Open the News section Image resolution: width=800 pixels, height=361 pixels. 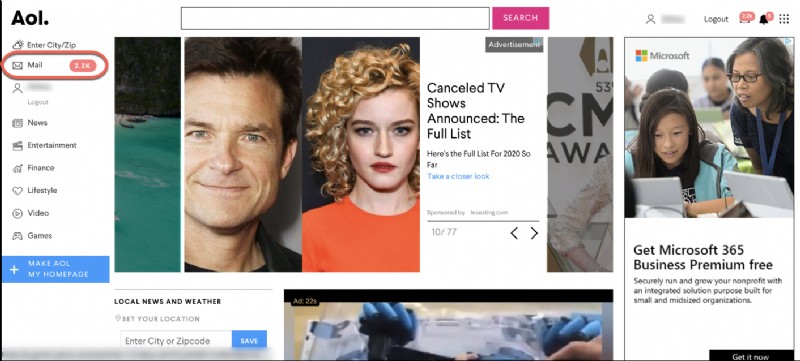point(37,123)
